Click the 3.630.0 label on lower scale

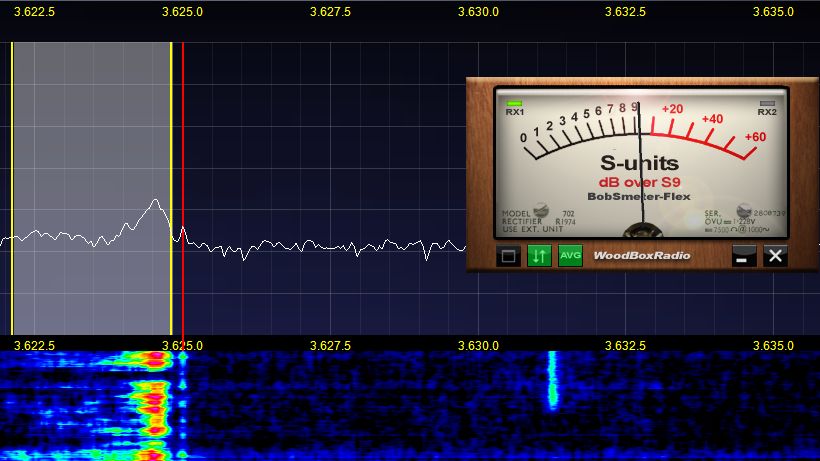point(478,345)
